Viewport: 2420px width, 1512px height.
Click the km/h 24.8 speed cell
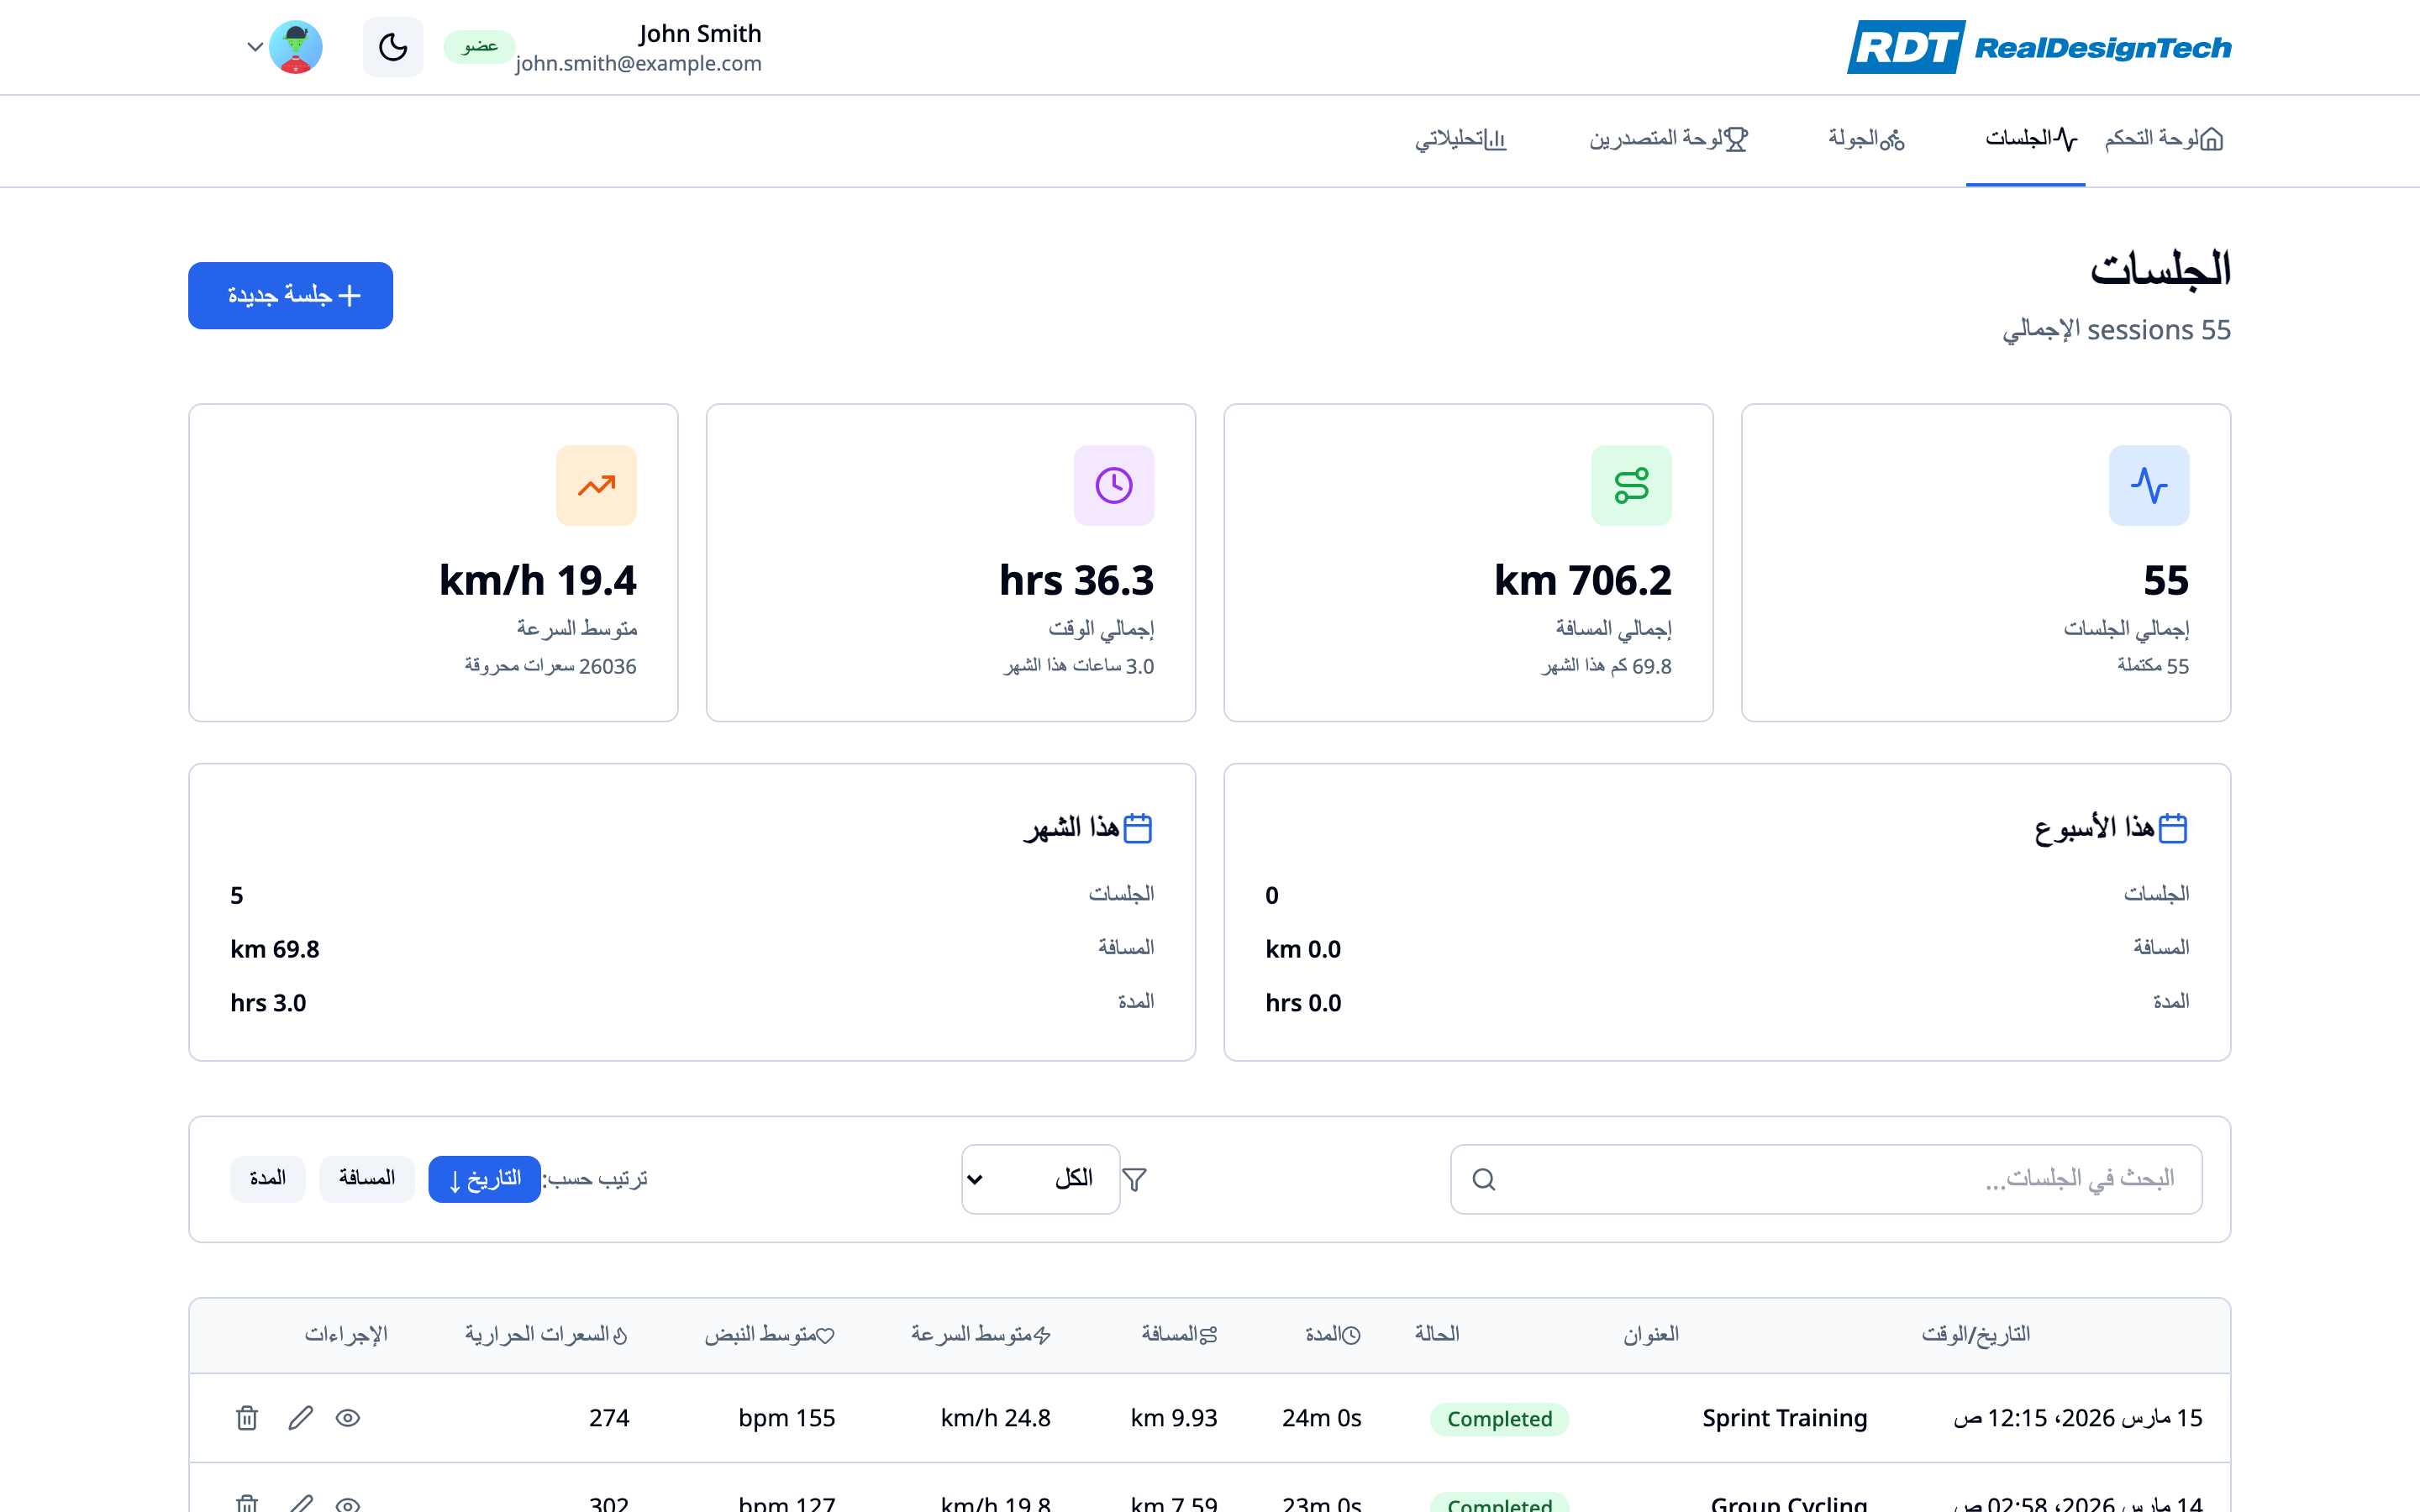coord(996,1418)
